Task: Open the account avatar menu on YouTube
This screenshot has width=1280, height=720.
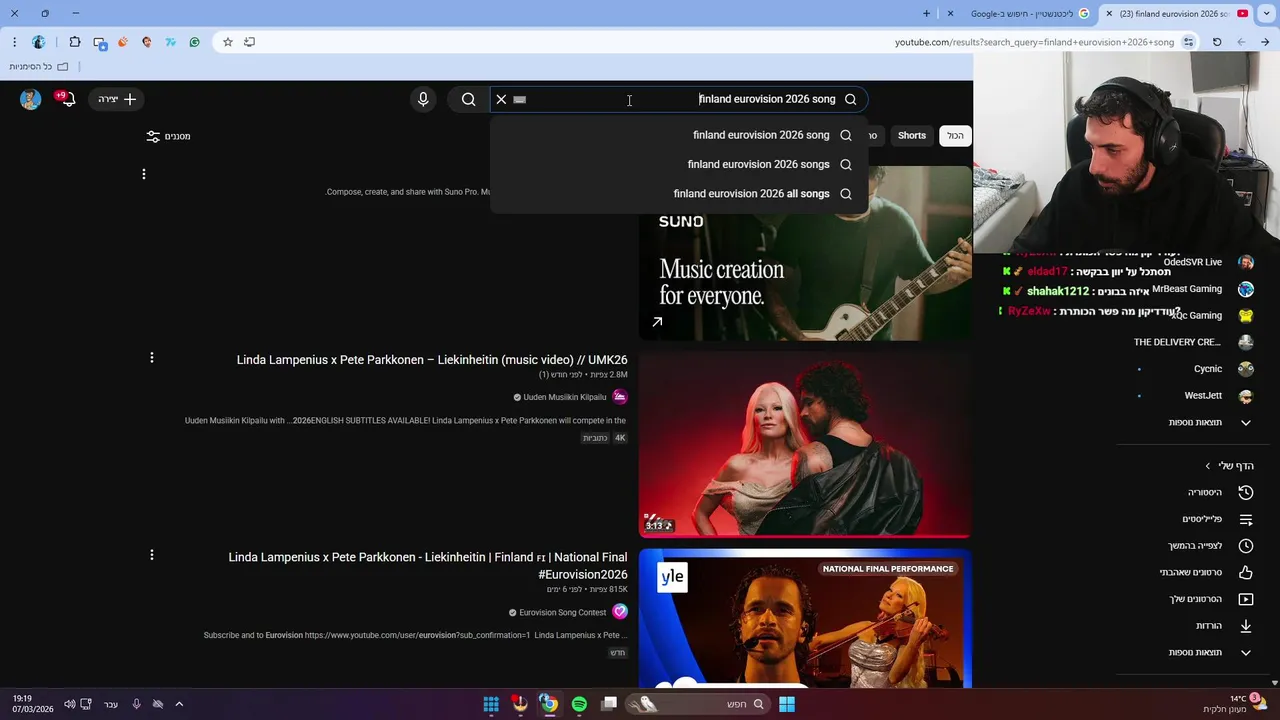Action: tap(31, 99)
